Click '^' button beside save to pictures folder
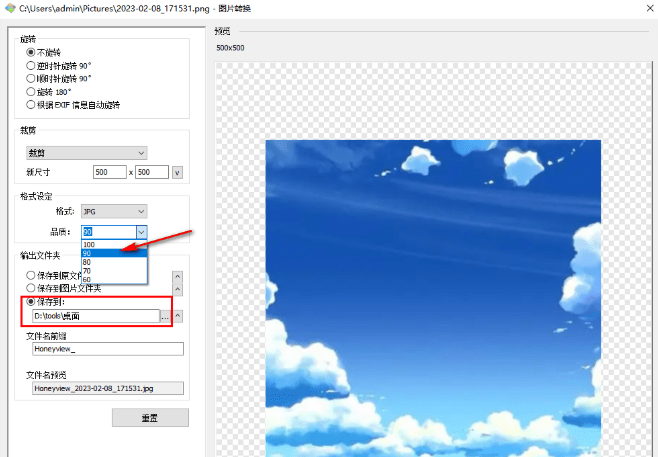 178,289
